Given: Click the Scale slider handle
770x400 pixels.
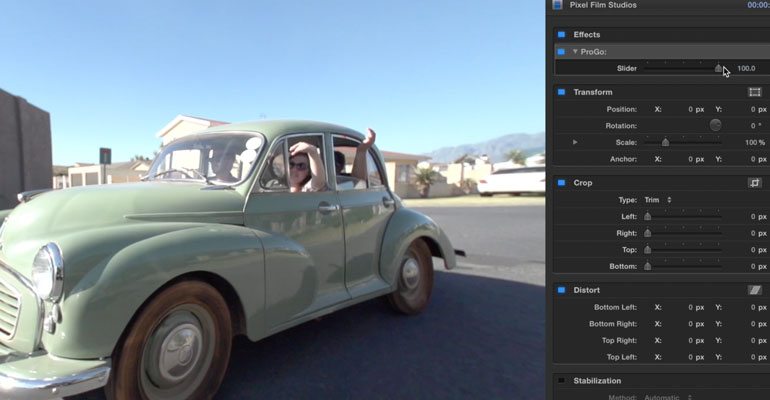Looking at the screenshot, I should pos(665,142).
